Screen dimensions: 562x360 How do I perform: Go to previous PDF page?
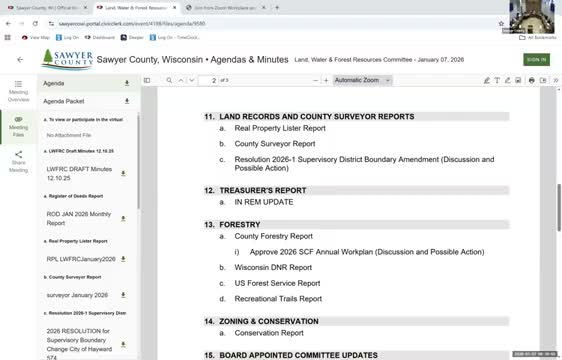[181, 80]
